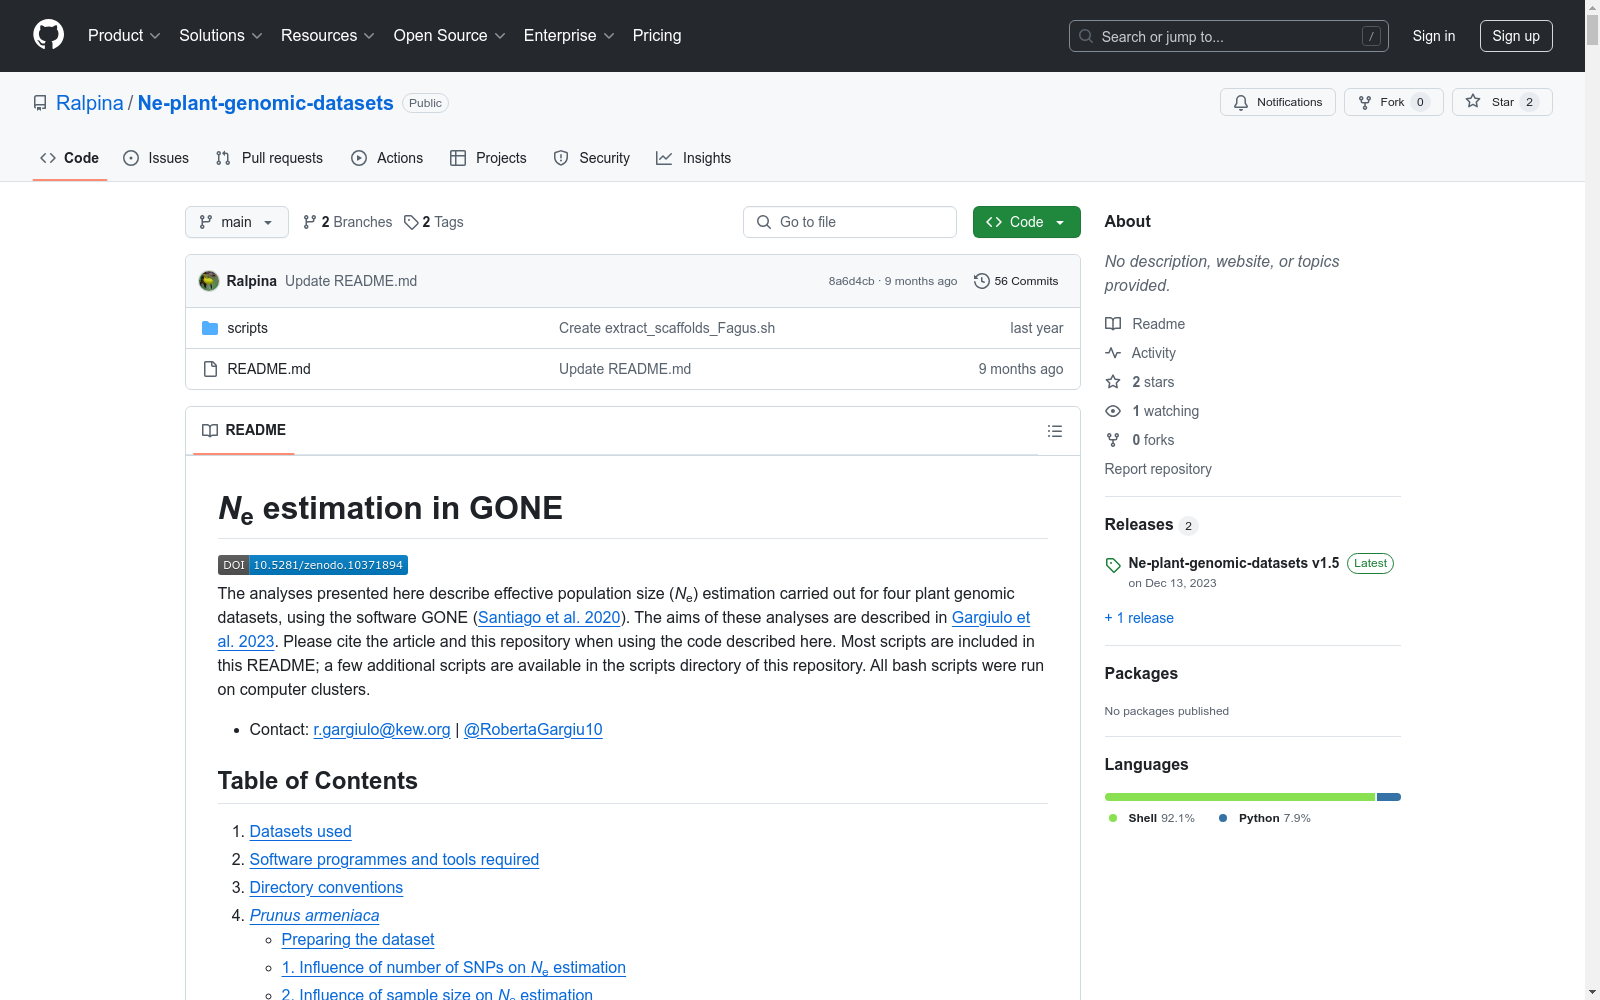Open the Update README.md latest commit message
The width and height of the screenshot is (1600, 1000).
tap(351, 281)
